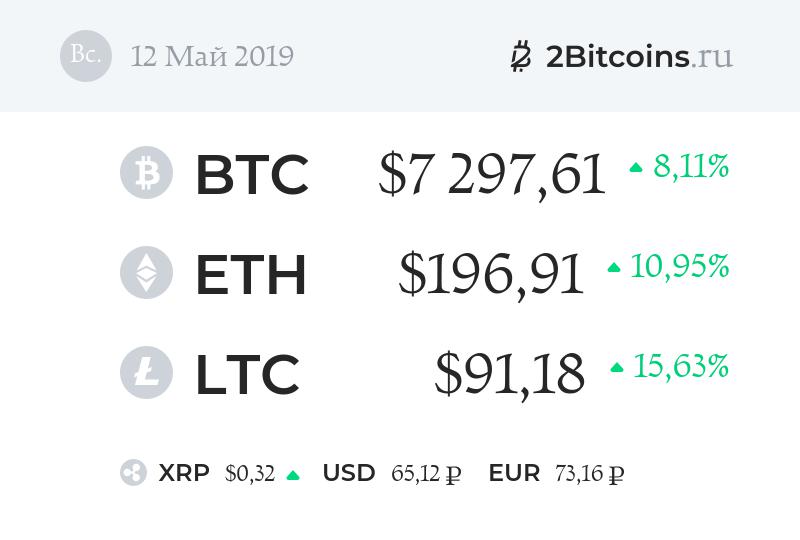Click the EUR rate 73,16 ₽

click(590, 474)
